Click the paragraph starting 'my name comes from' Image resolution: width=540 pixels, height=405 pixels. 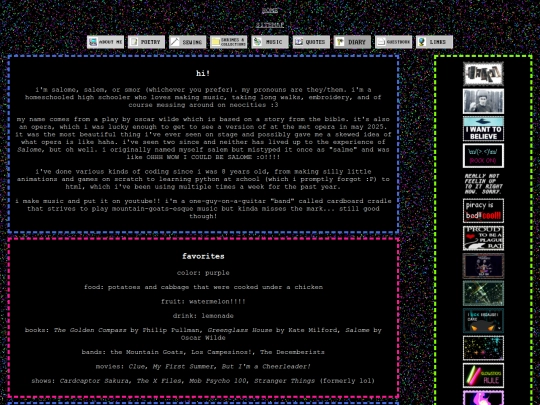[203, 138]
